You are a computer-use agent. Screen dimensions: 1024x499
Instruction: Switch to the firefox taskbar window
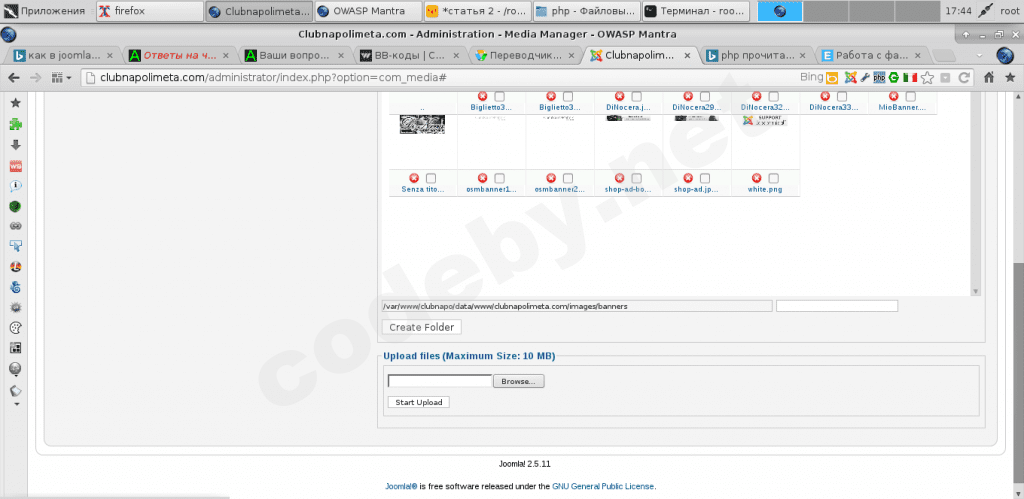150,11
